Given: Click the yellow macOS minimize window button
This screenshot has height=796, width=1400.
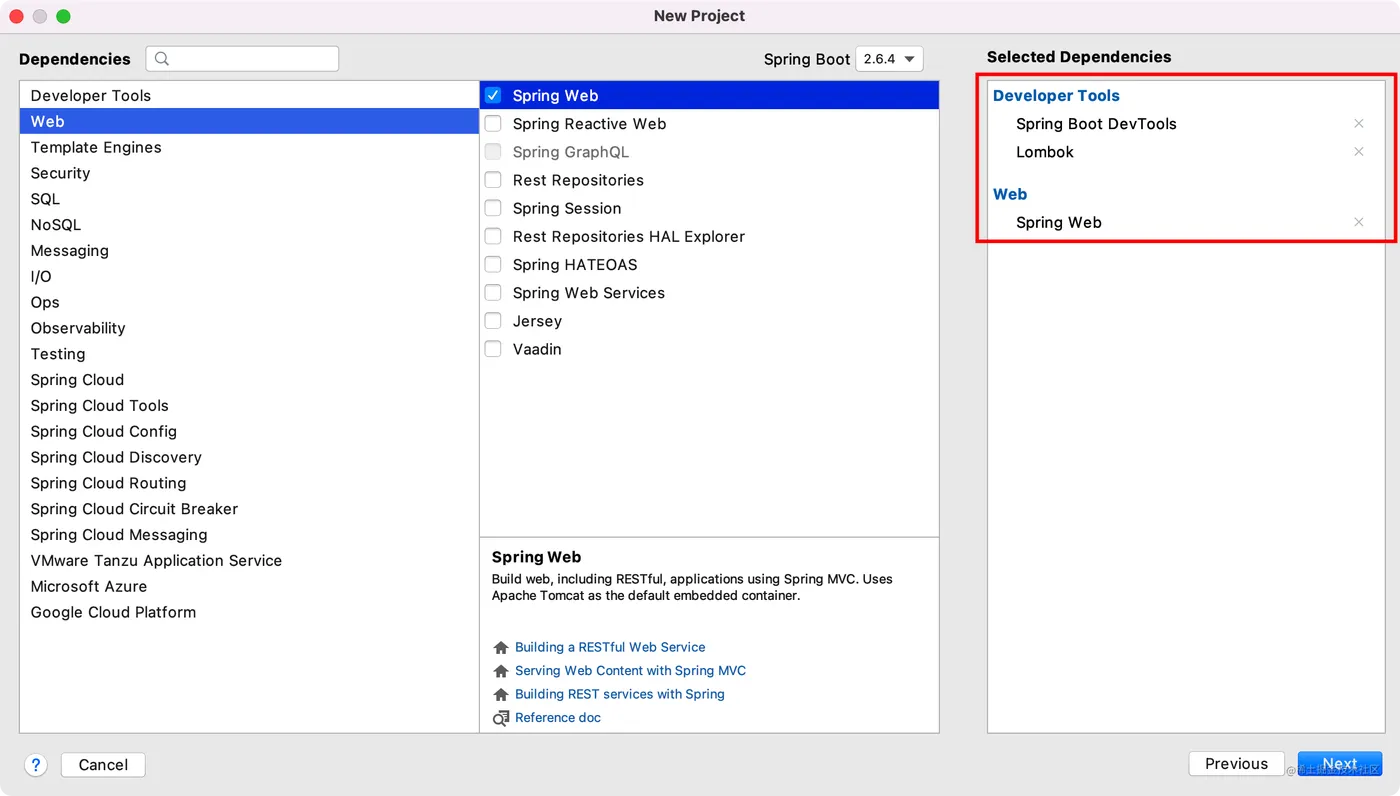Looking at the screenshot, I should click(x=40, y=16).
